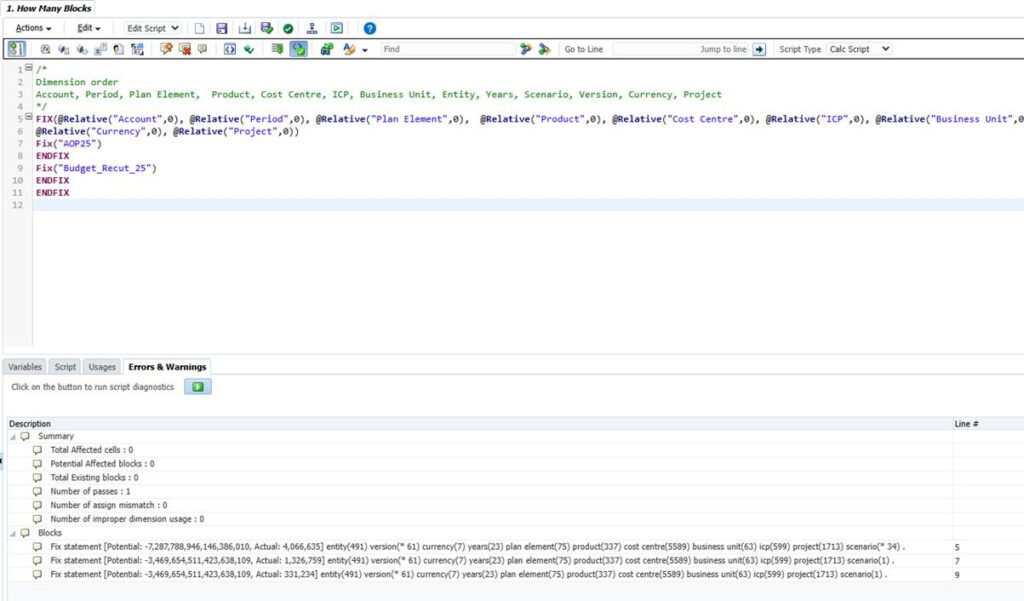Open the Actions menu

[x=33, y=29]
